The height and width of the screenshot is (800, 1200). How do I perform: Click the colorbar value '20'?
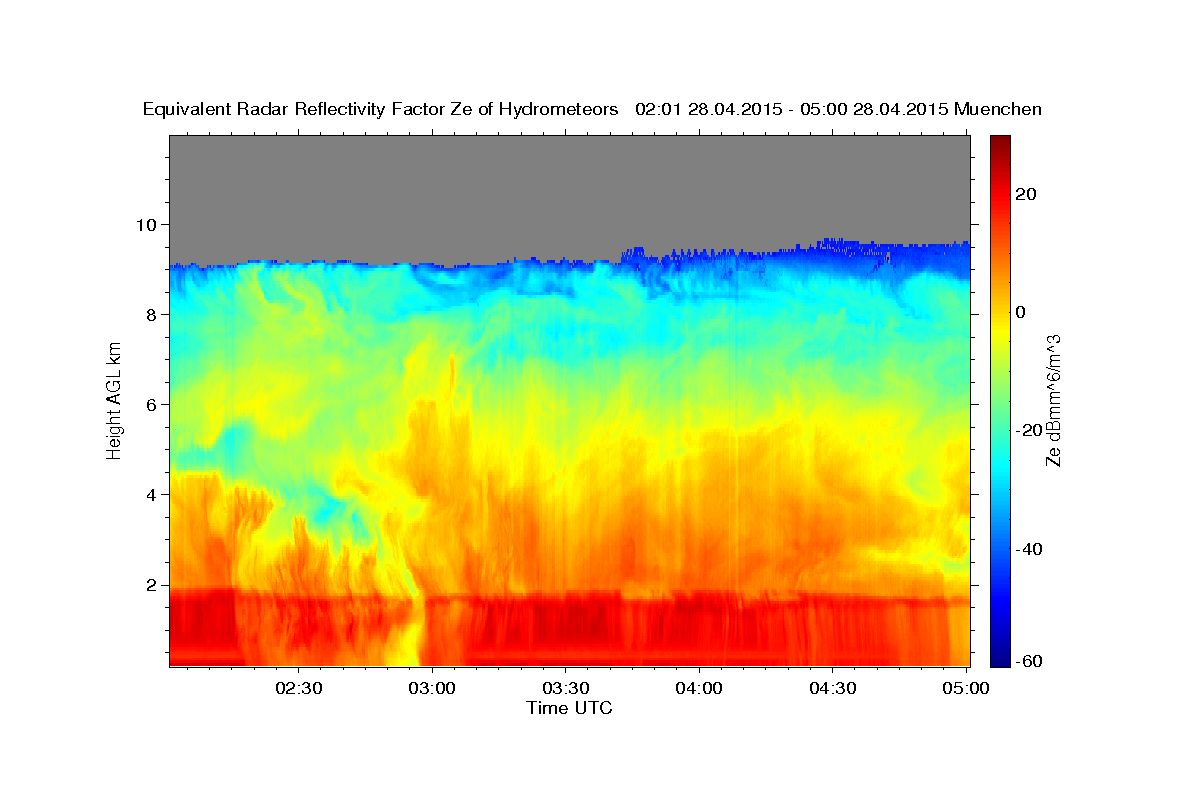point(1026,193)
